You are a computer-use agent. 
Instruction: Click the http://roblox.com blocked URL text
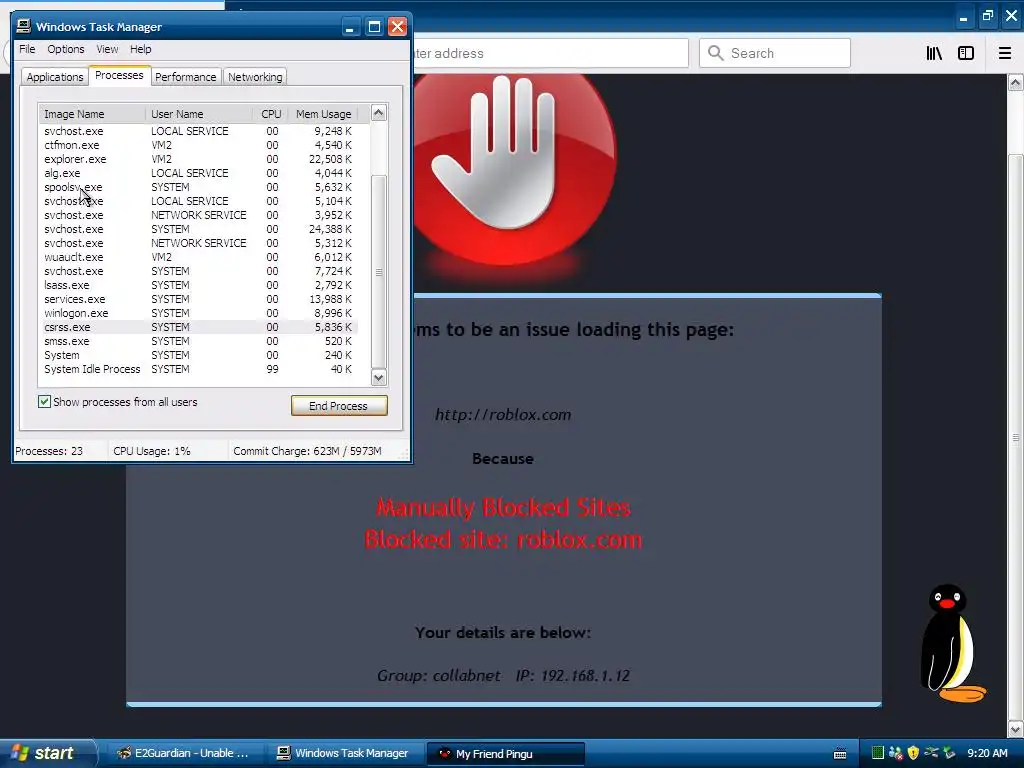503,415
